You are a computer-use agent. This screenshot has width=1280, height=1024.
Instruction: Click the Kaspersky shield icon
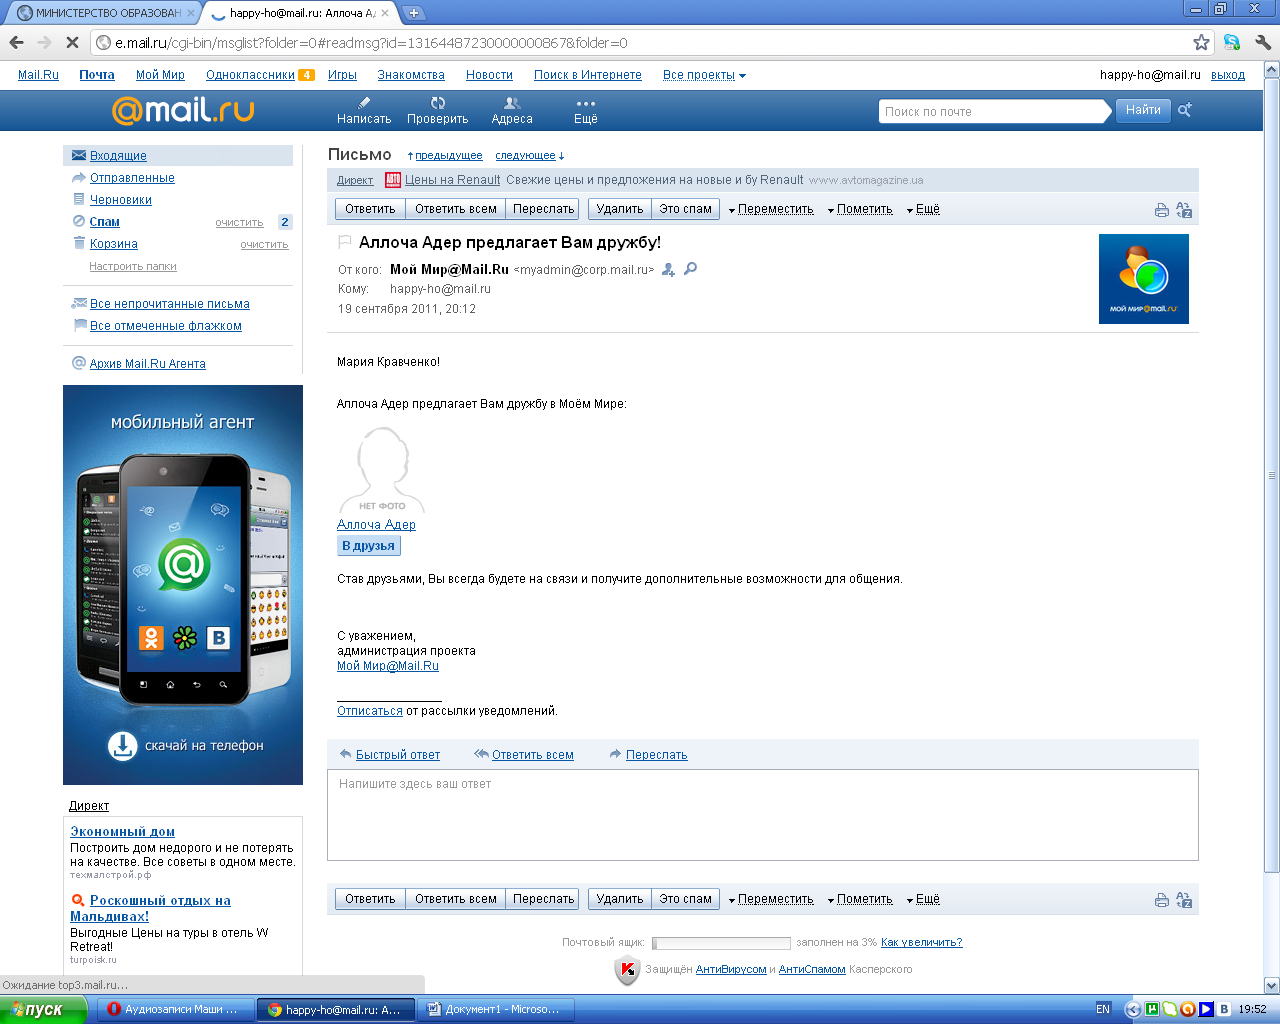point(627,970)
